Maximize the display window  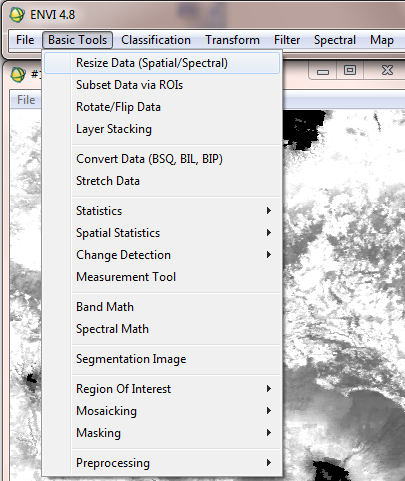[350, 71]
